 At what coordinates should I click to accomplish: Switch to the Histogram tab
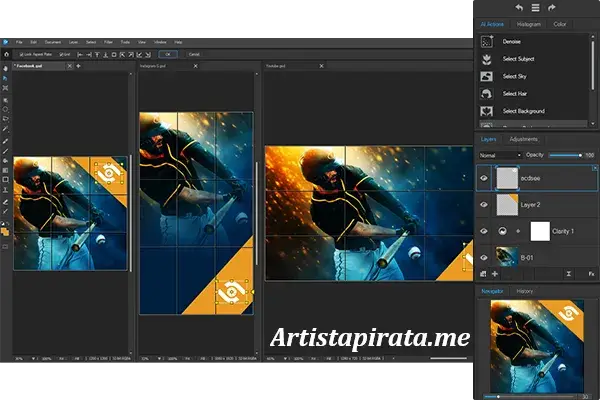pos(528,24)
